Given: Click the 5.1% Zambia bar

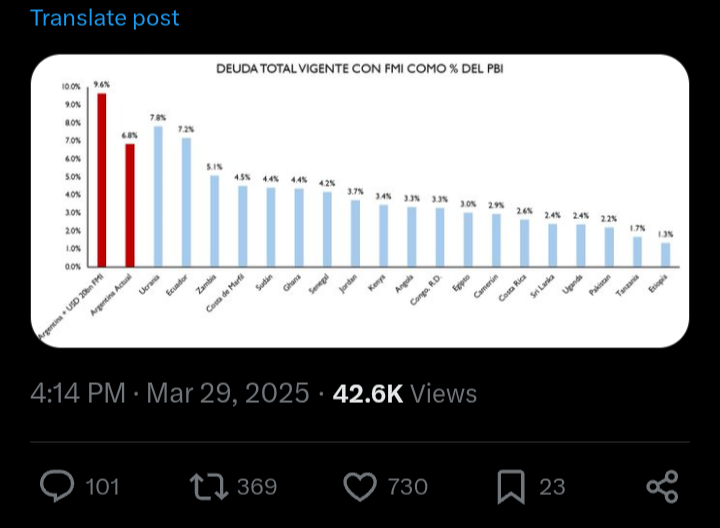Looking at the screenshot, I should 214,221.
